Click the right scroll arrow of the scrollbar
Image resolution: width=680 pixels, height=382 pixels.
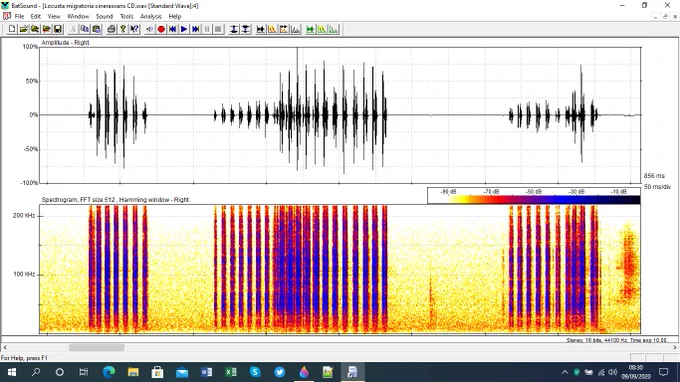point(675,347)
